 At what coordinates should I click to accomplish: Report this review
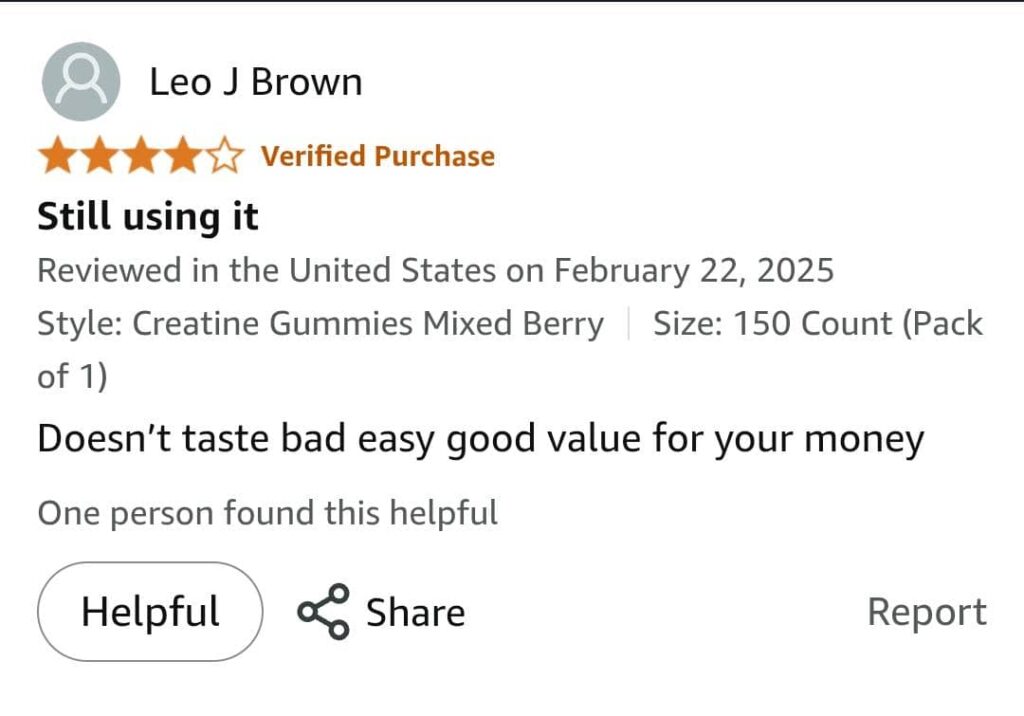pyautogui.click(x=926, y=612)
